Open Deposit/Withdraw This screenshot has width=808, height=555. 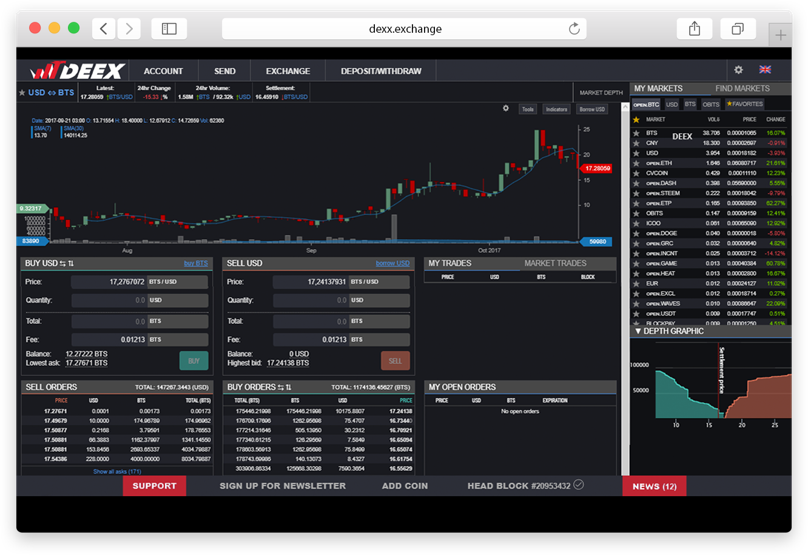[x=381, y=71]
